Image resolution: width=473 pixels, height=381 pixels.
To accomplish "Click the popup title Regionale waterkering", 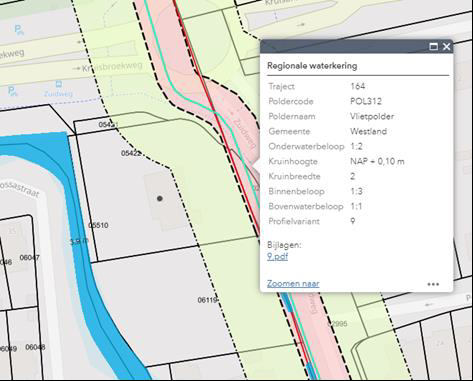I will (x=312, y=66).
